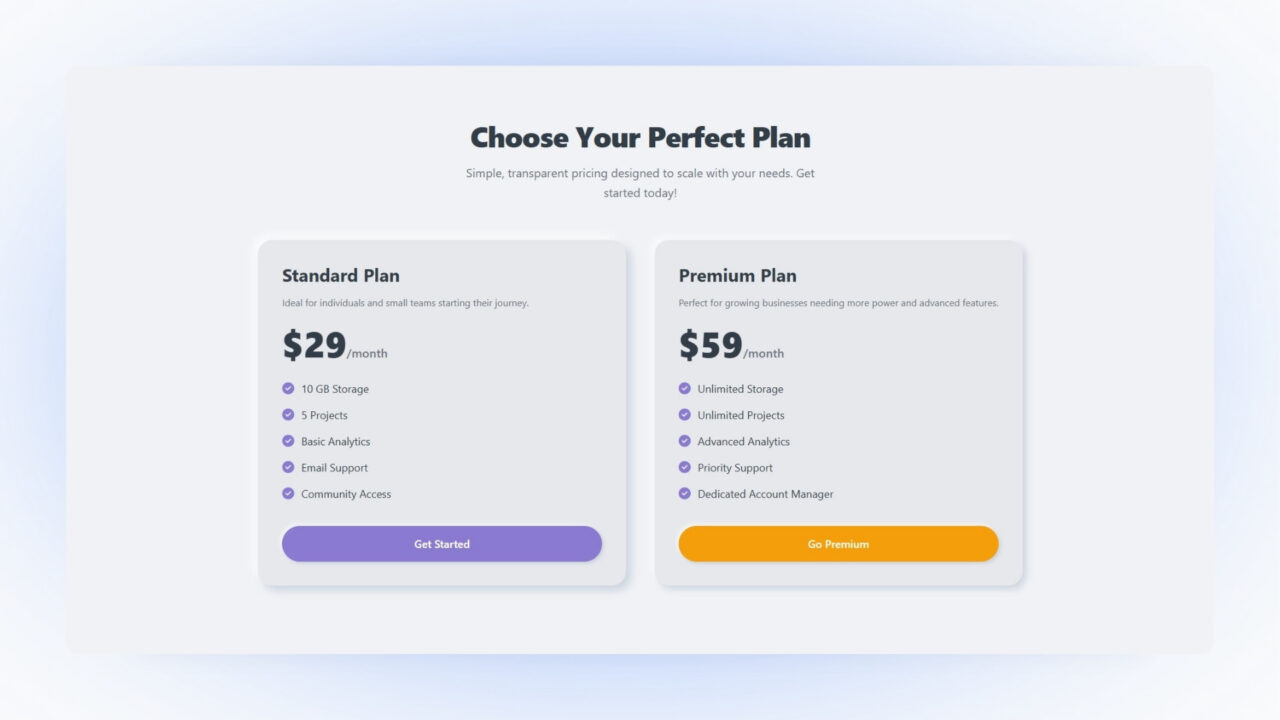Click the checkmark icon beside Unlimited Projects
Viewport: 1280px width, 720px height.
[684, 414]
